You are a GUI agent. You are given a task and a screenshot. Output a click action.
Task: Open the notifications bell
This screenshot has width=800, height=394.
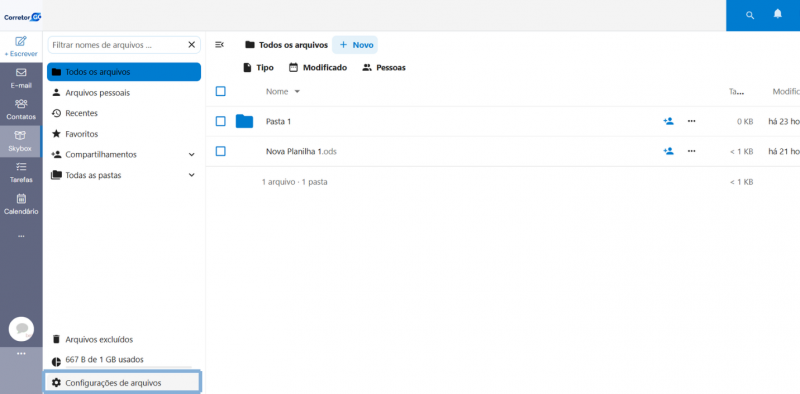point(777,14)
